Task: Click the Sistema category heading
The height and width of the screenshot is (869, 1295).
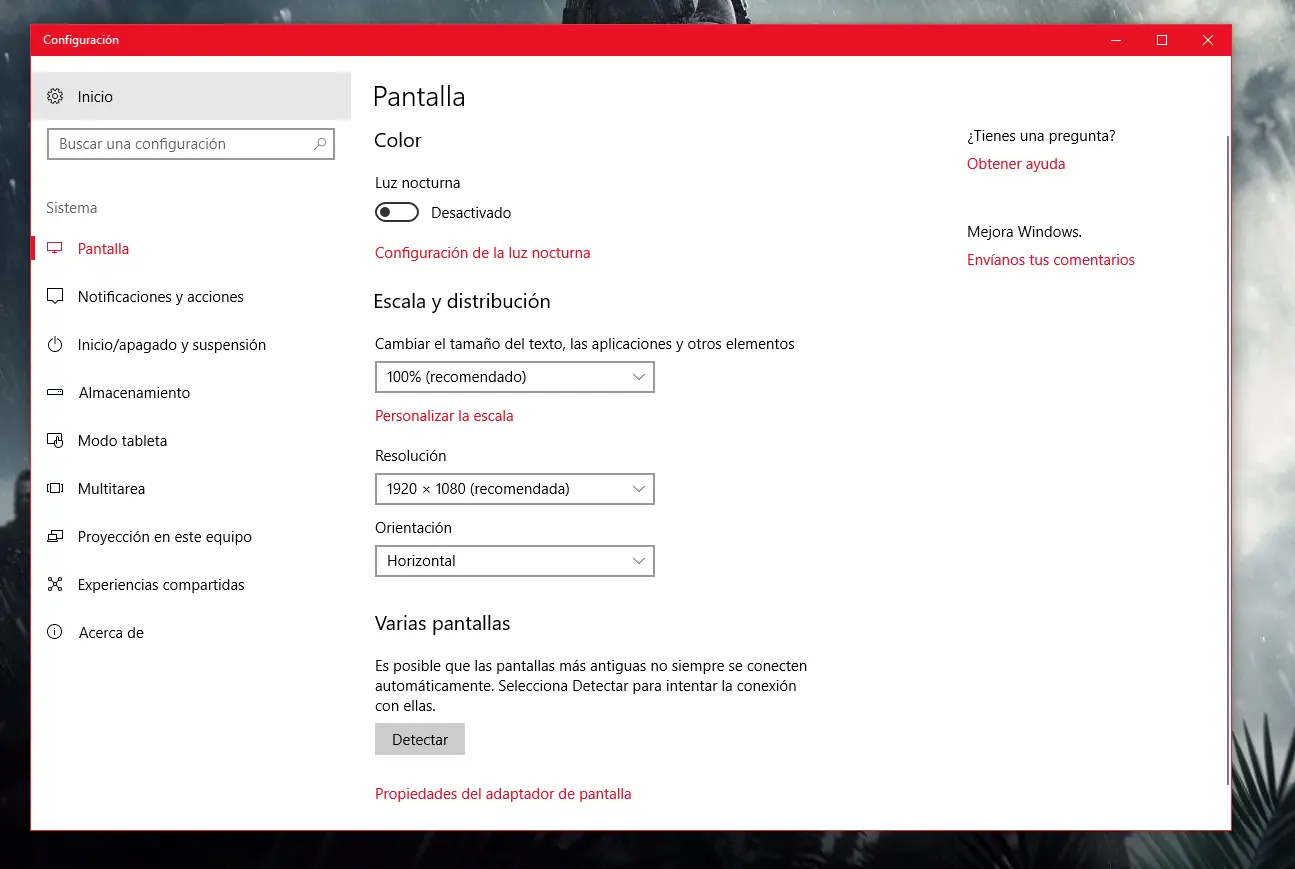Action: [x=72, y=208]
